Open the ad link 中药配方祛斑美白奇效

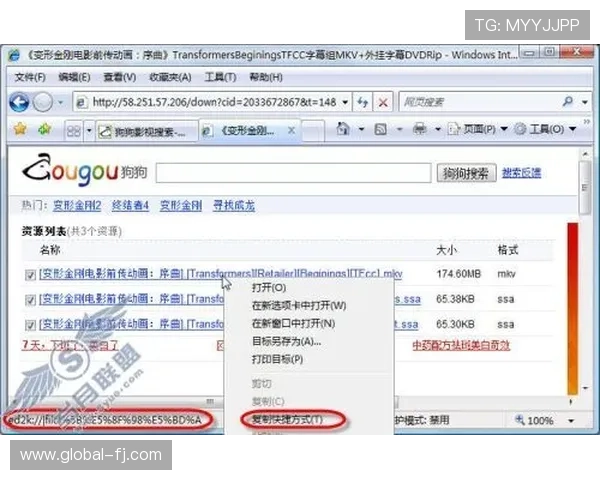(461, 346)
